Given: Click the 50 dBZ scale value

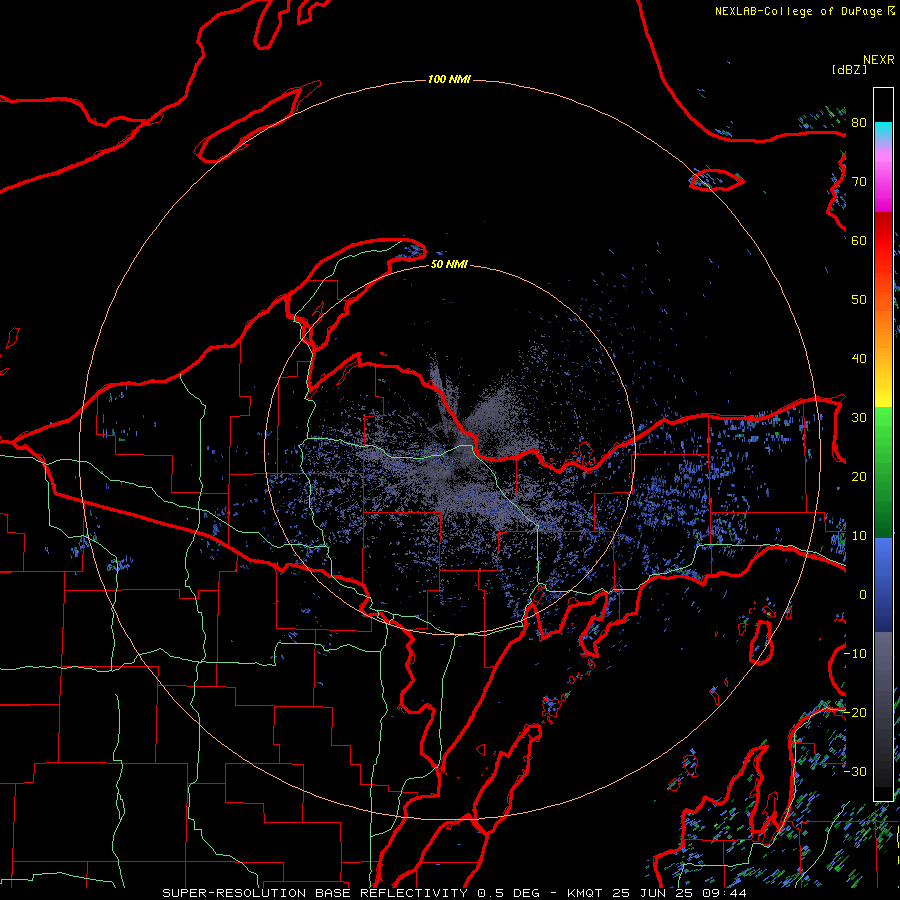Looking at the screenshot, I should tap(859, 300).
